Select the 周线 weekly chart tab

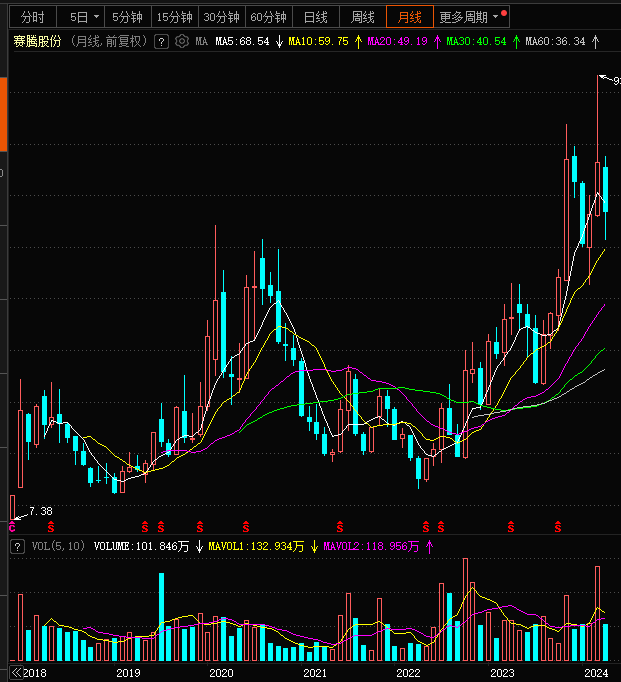[362, 17]
